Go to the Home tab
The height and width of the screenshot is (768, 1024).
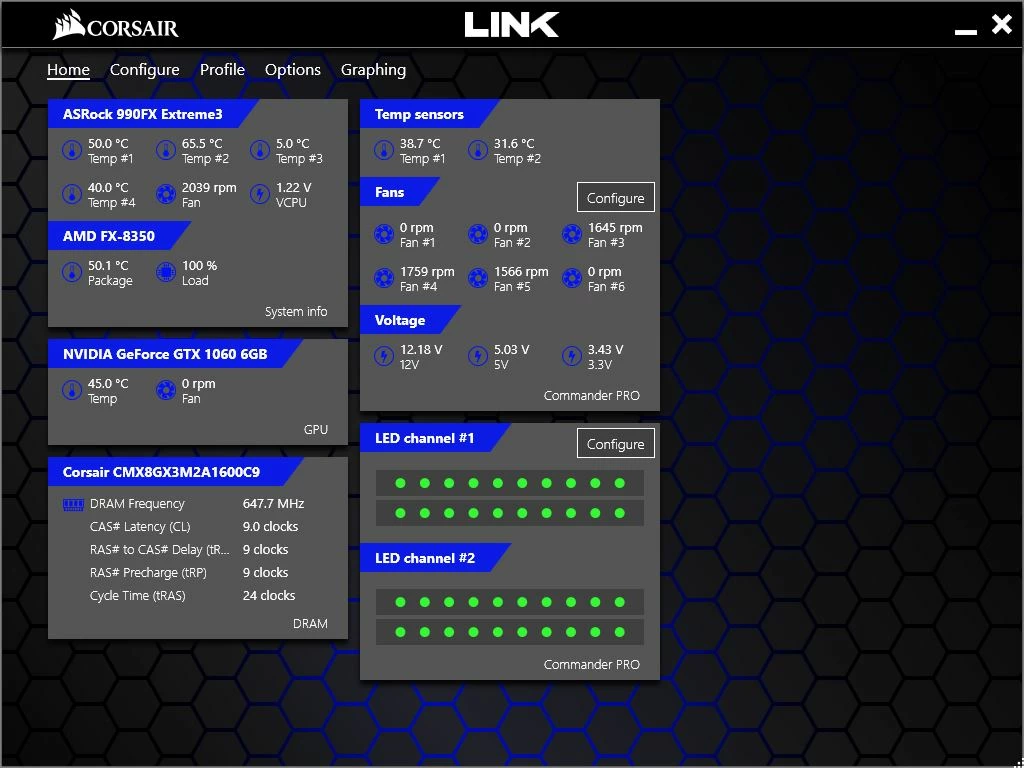68,70
